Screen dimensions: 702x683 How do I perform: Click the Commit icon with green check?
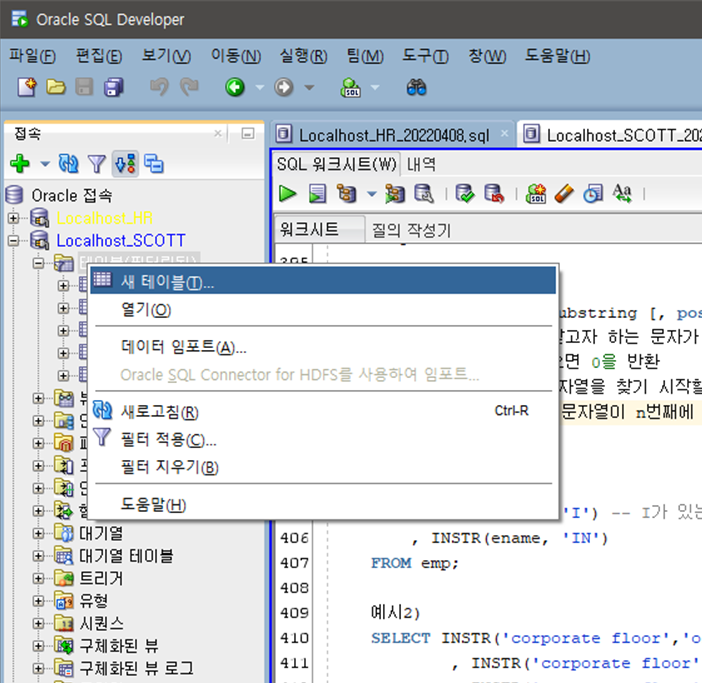pyautogui.click(x=465, y=194)
